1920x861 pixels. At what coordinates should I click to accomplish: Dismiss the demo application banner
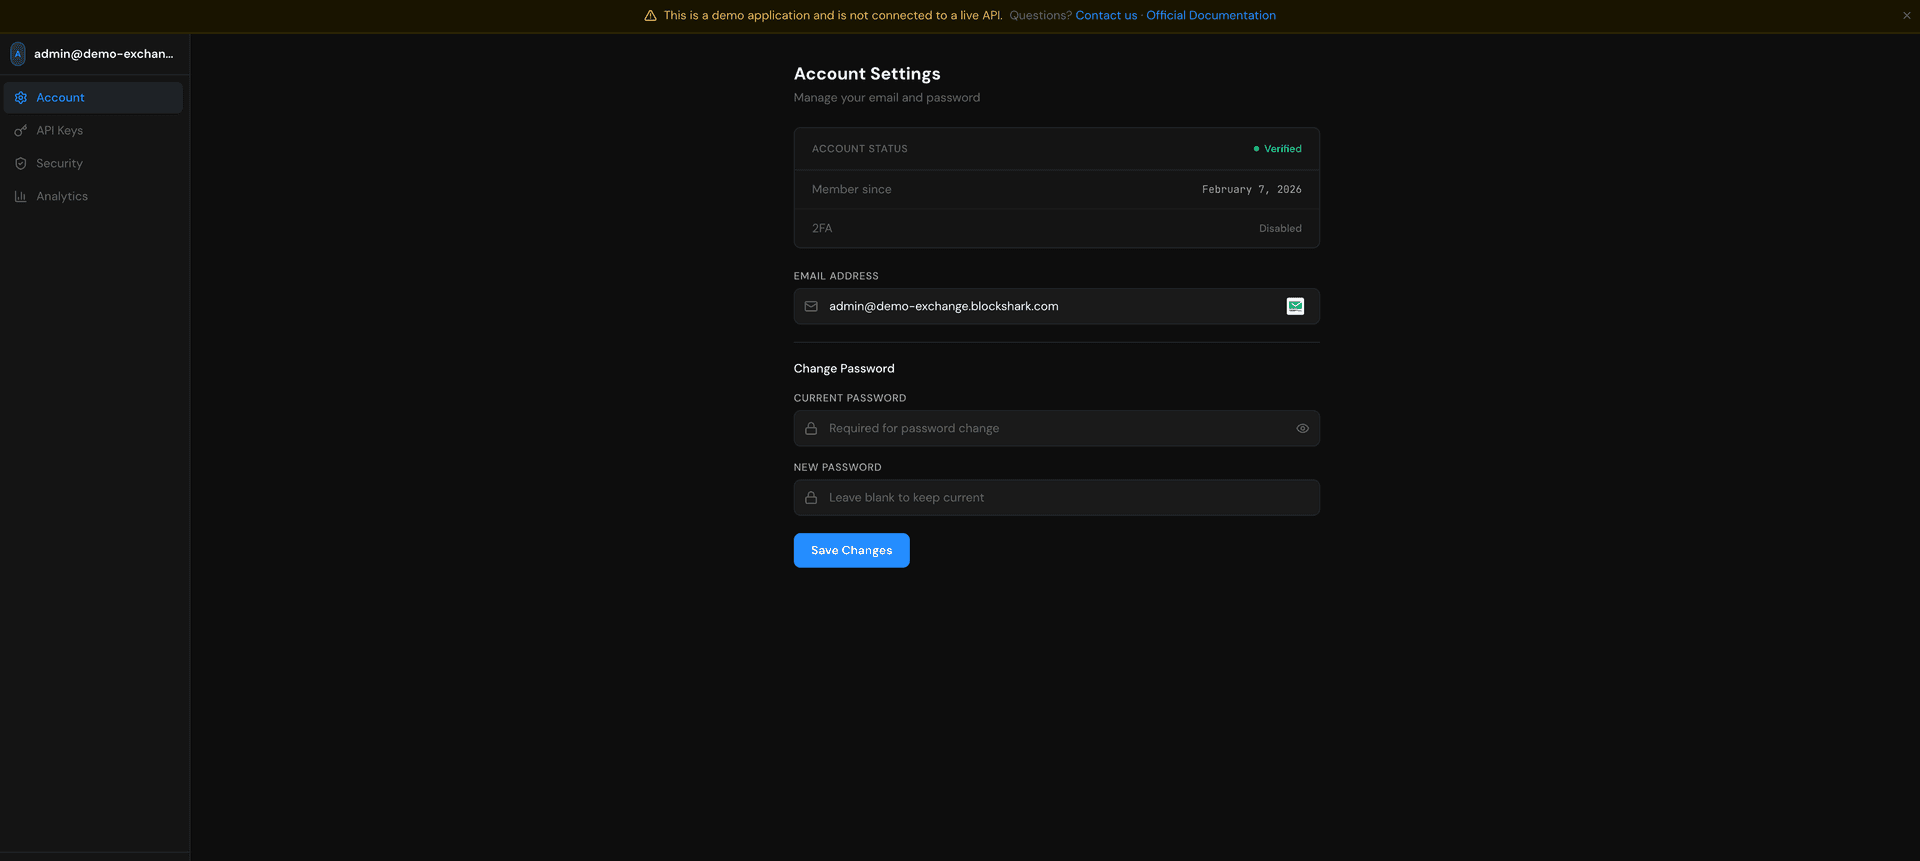click(x=1906, y=16)
